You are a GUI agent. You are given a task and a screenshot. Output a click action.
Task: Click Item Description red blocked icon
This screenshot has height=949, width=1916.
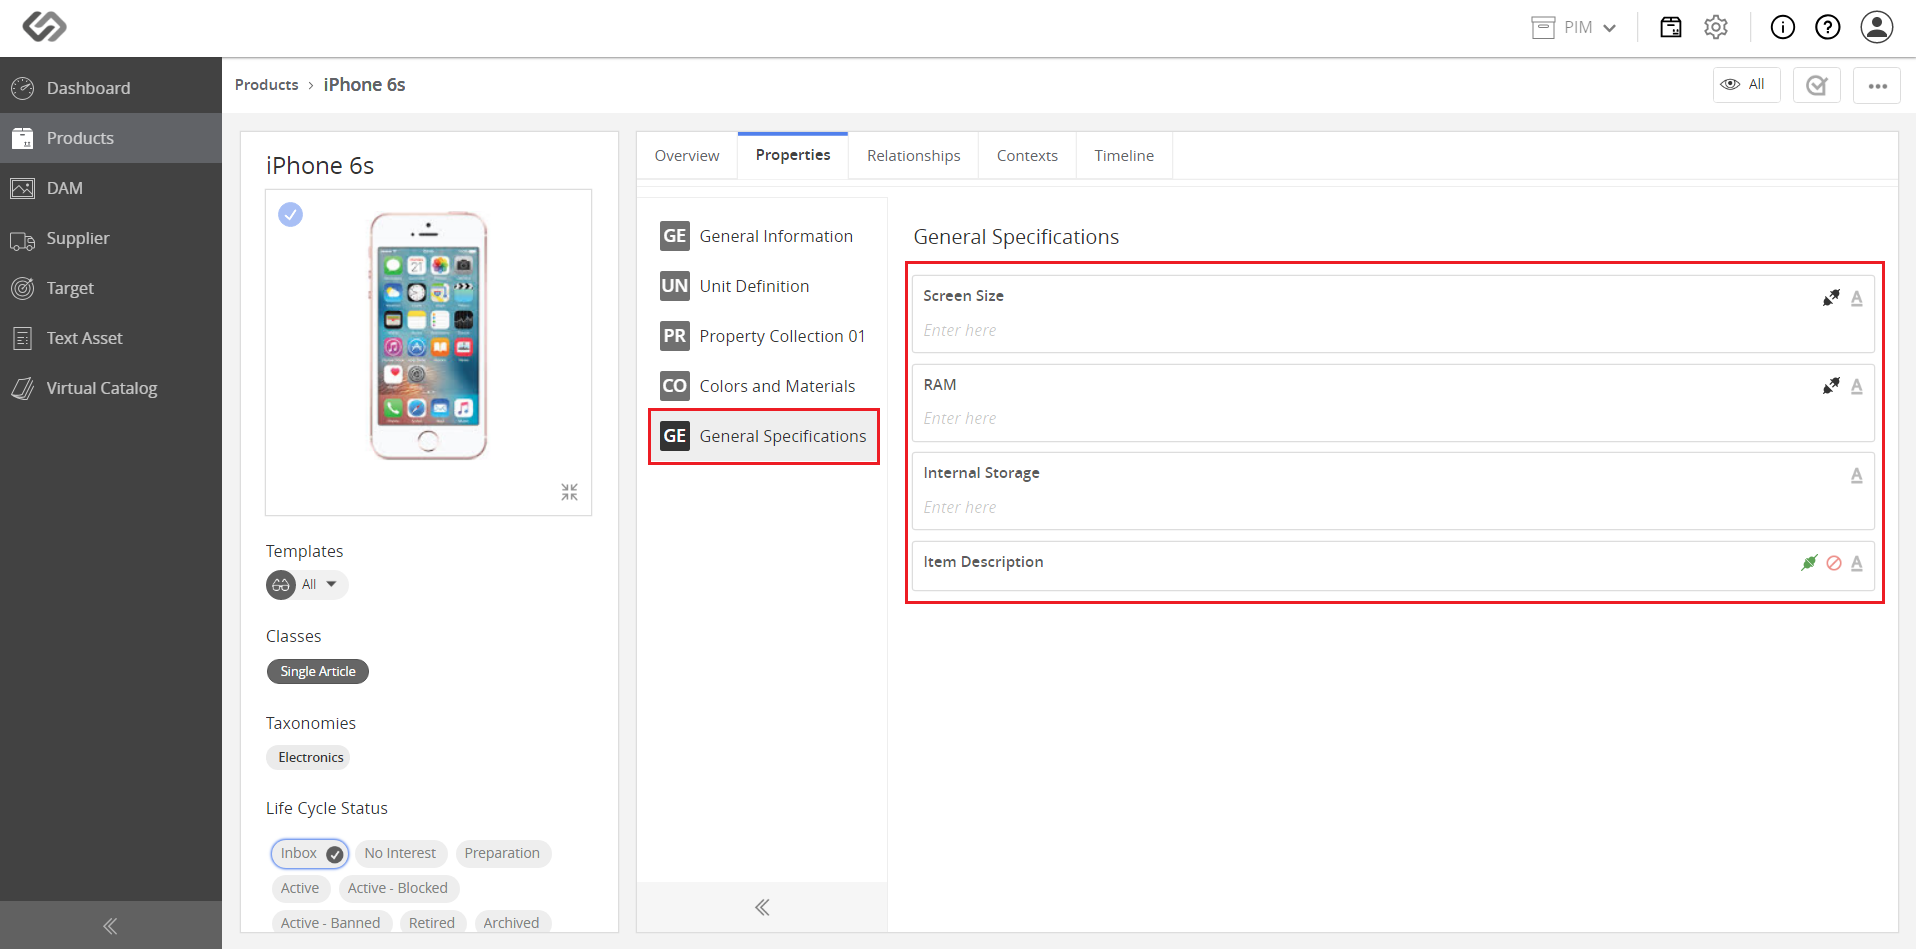1834,563
